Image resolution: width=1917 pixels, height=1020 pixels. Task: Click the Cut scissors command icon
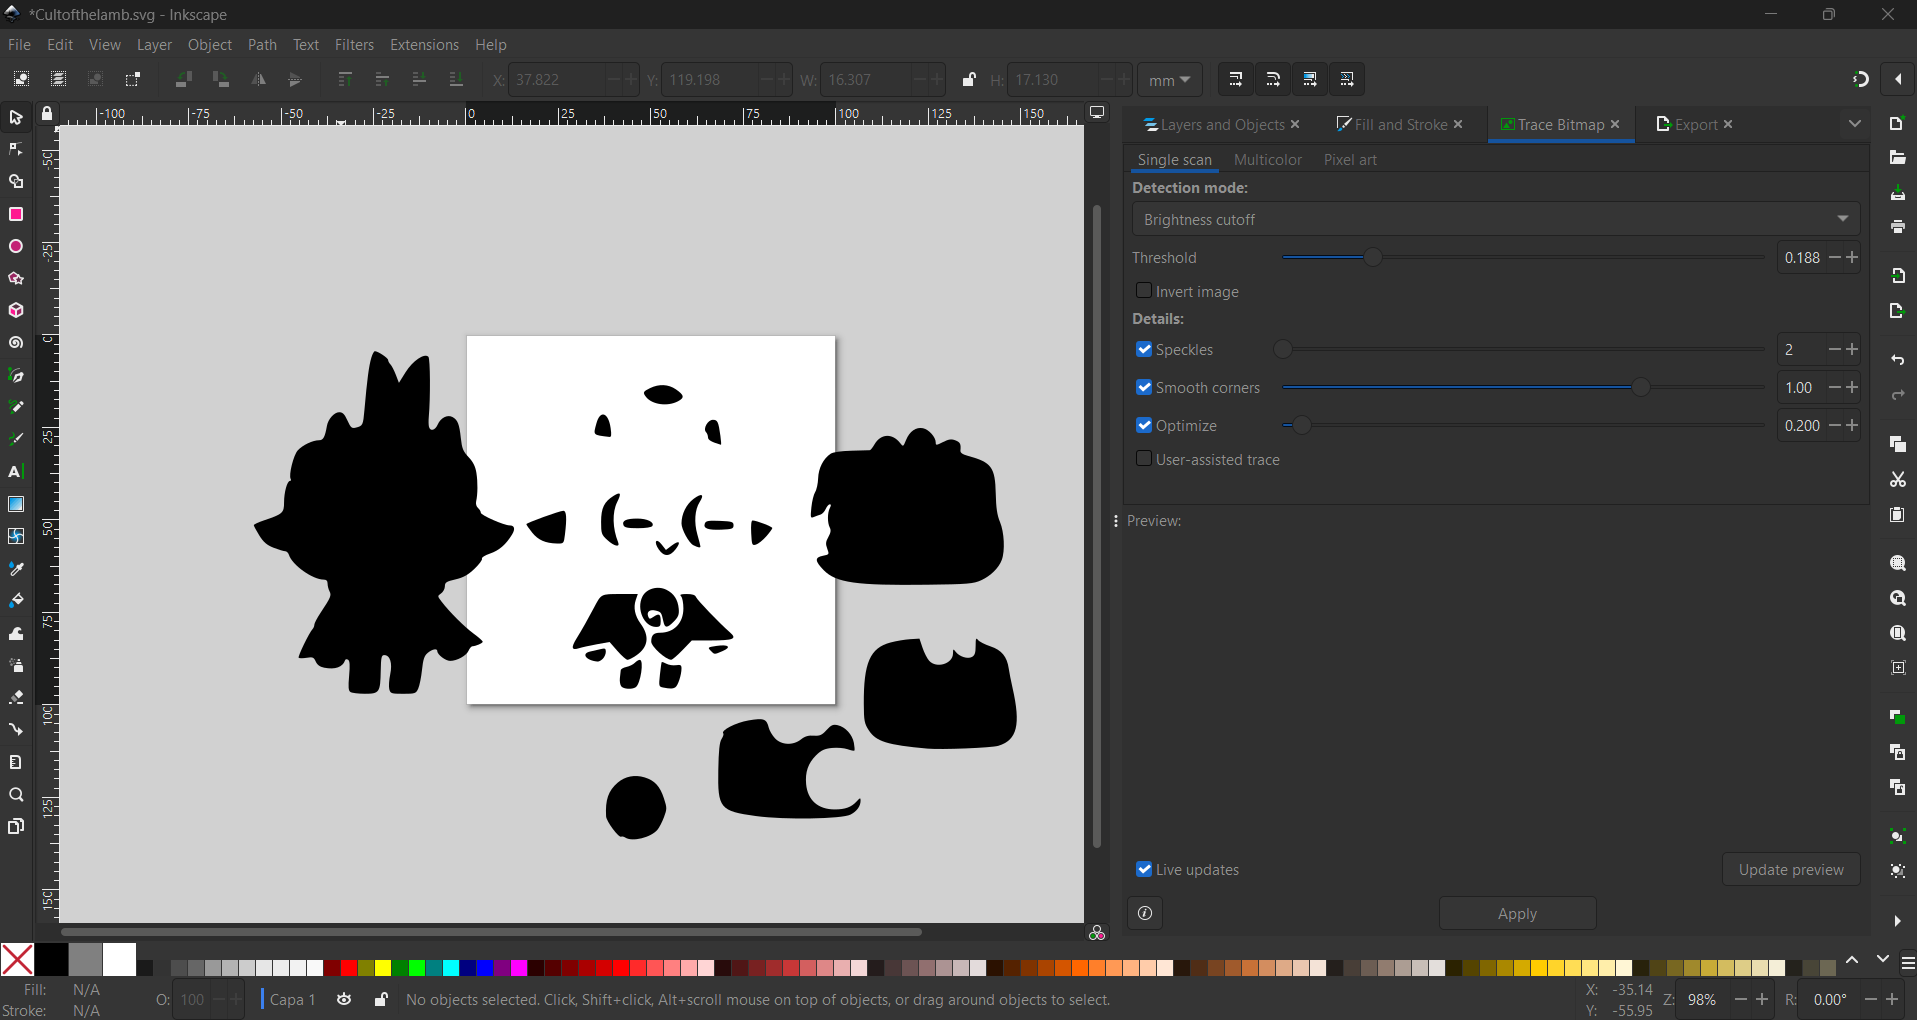[1898, 480]
